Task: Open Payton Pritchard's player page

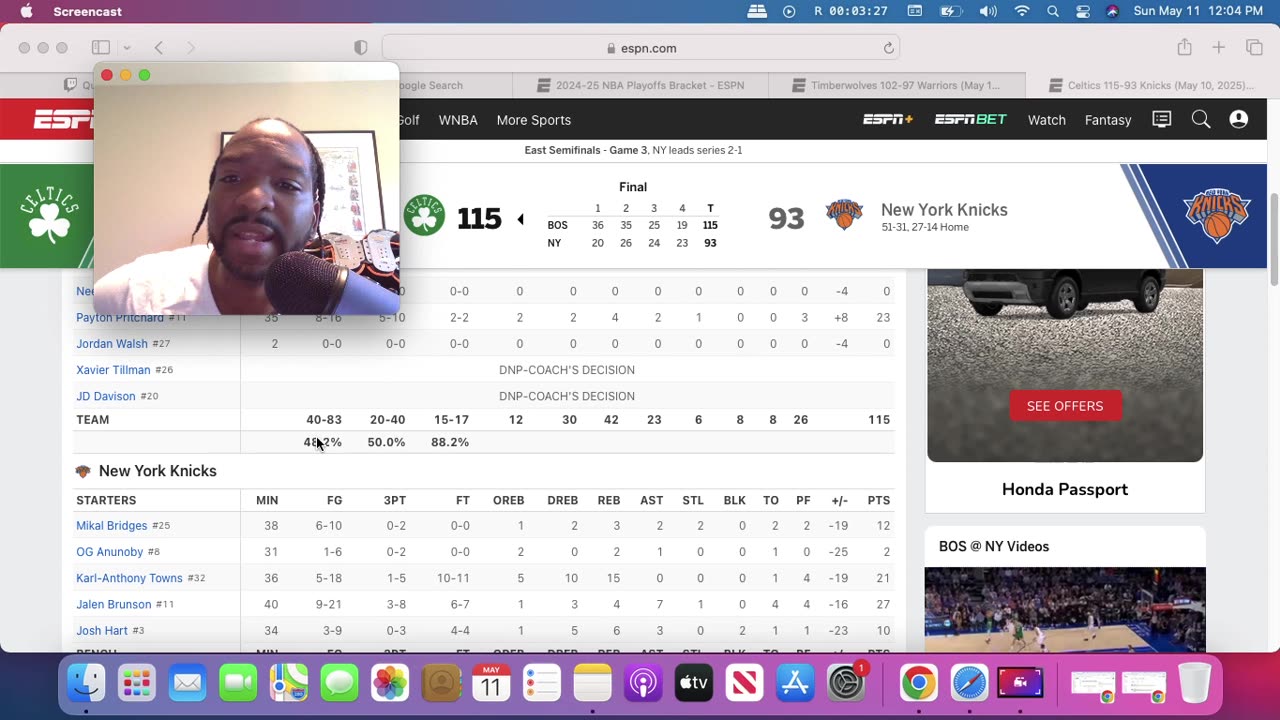Action: (x=120, y=318)
